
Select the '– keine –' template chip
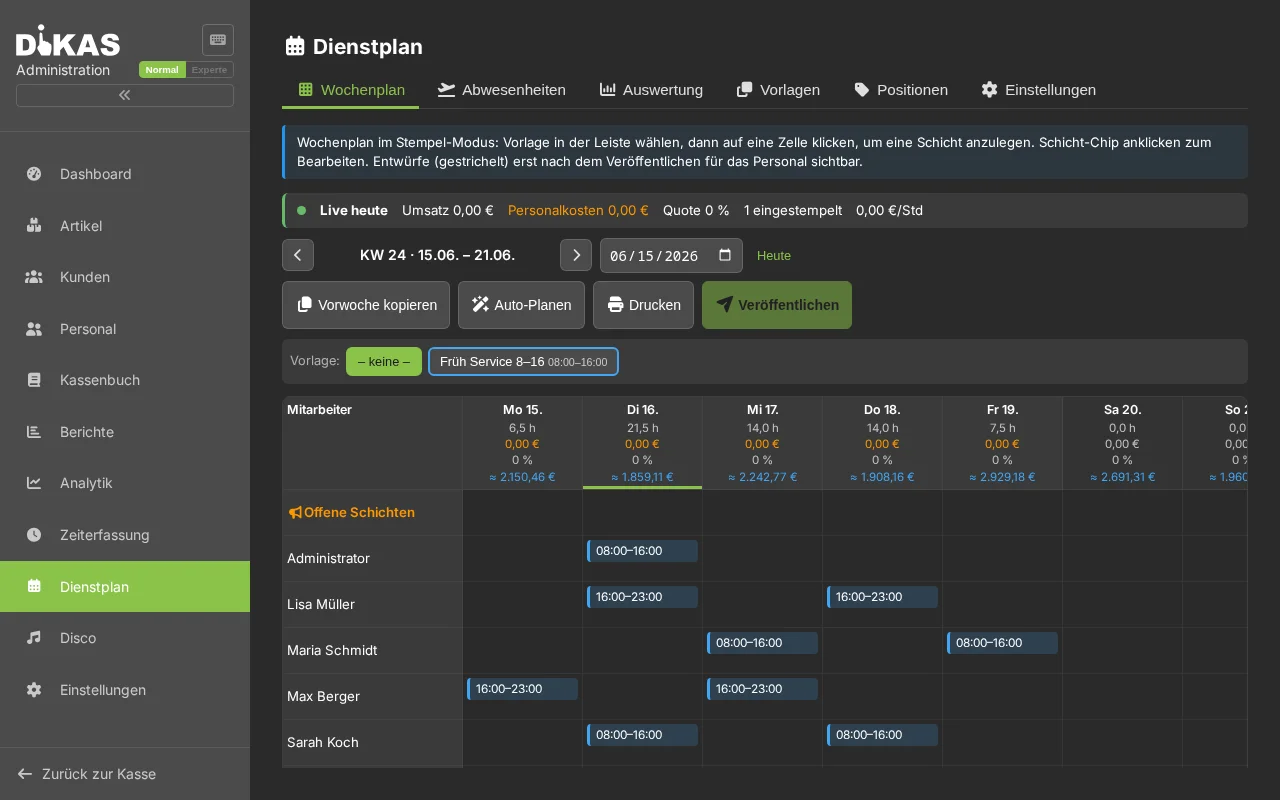click(384, 361)
